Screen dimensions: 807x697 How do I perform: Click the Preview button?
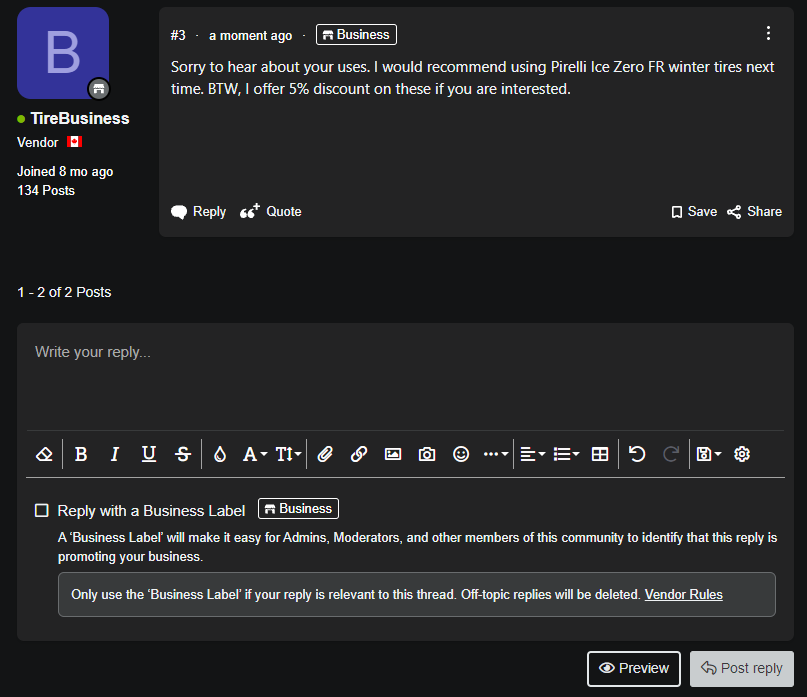tap(634, 668)
